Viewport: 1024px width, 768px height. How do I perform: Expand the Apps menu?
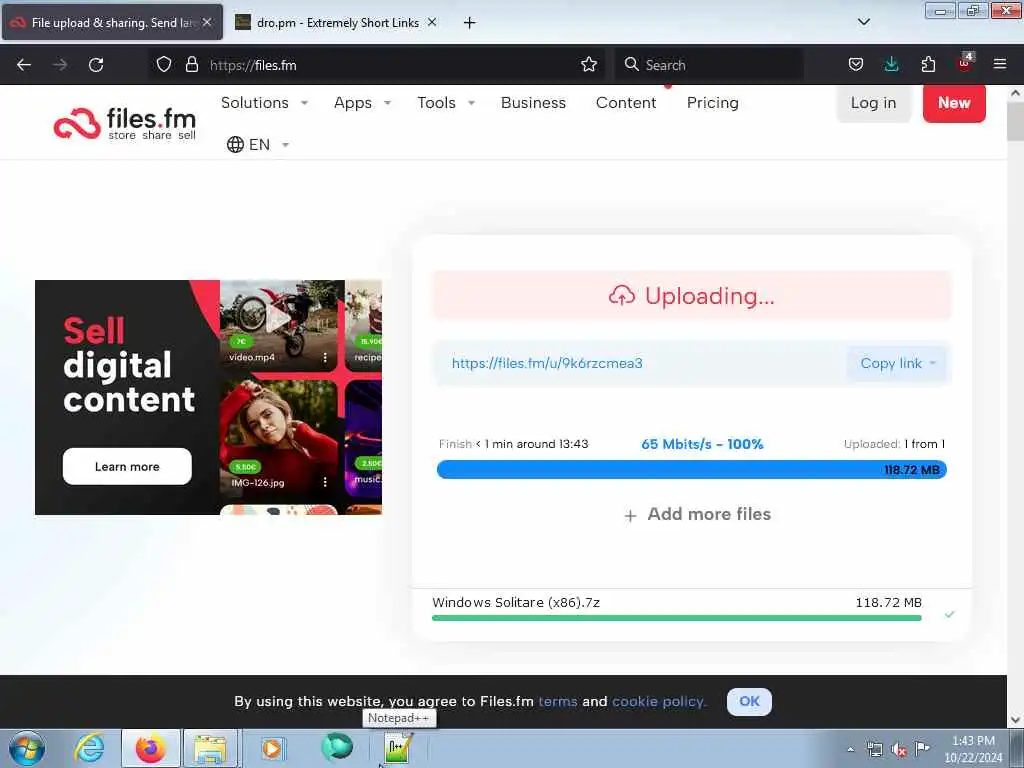click(x=362, y=103)
